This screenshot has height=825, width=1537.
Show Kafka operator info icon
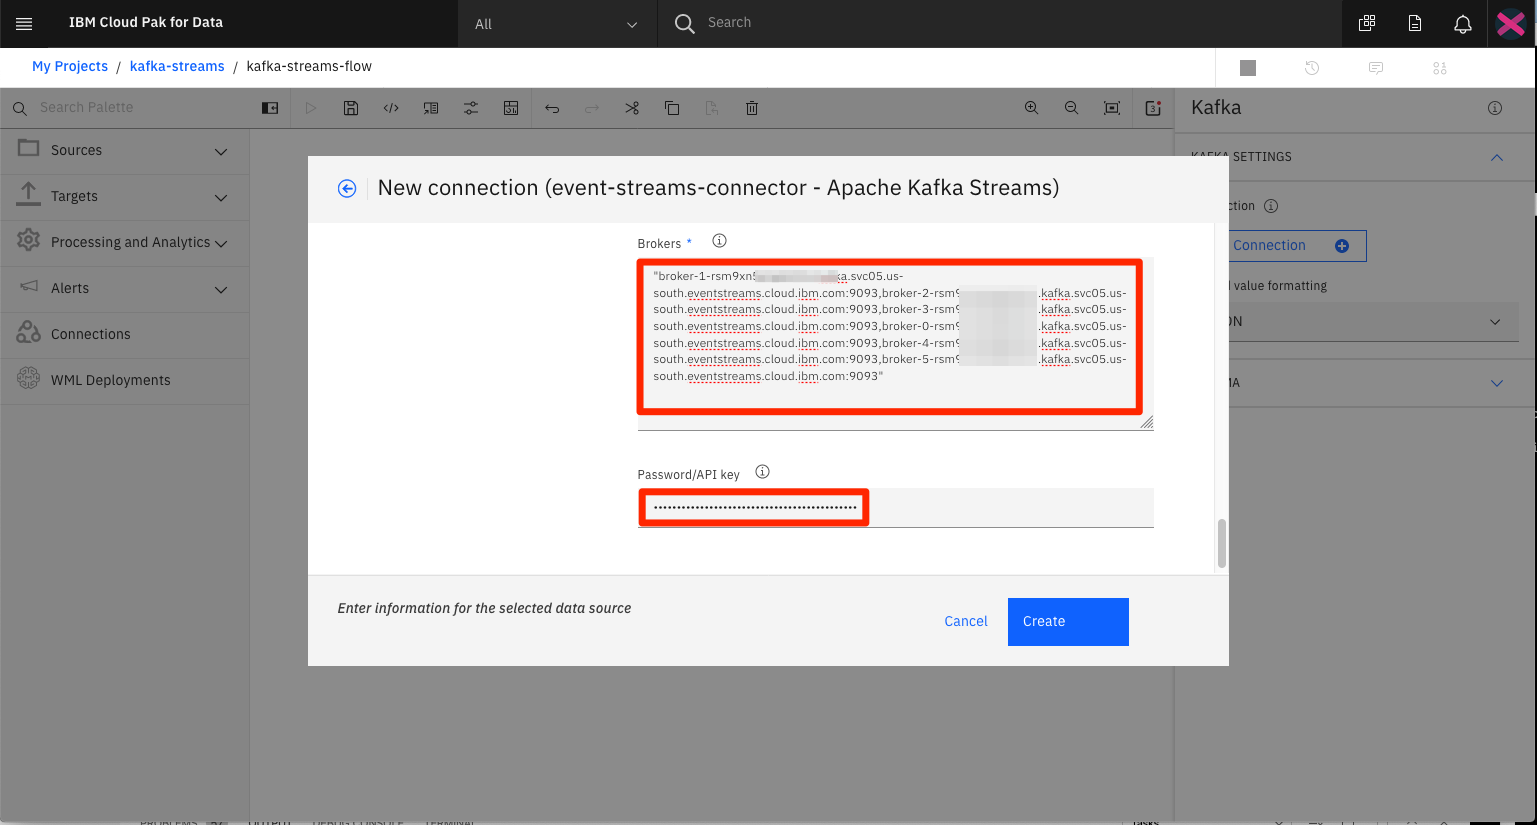point(1495,108)
